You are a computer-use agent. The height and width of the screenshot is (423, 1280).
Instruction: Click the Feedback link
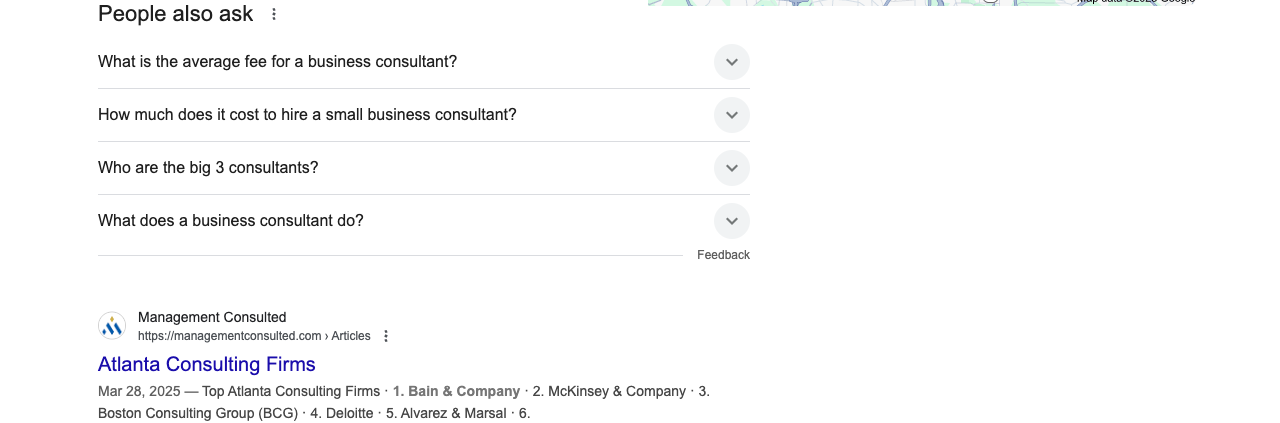tap(723, 255)
